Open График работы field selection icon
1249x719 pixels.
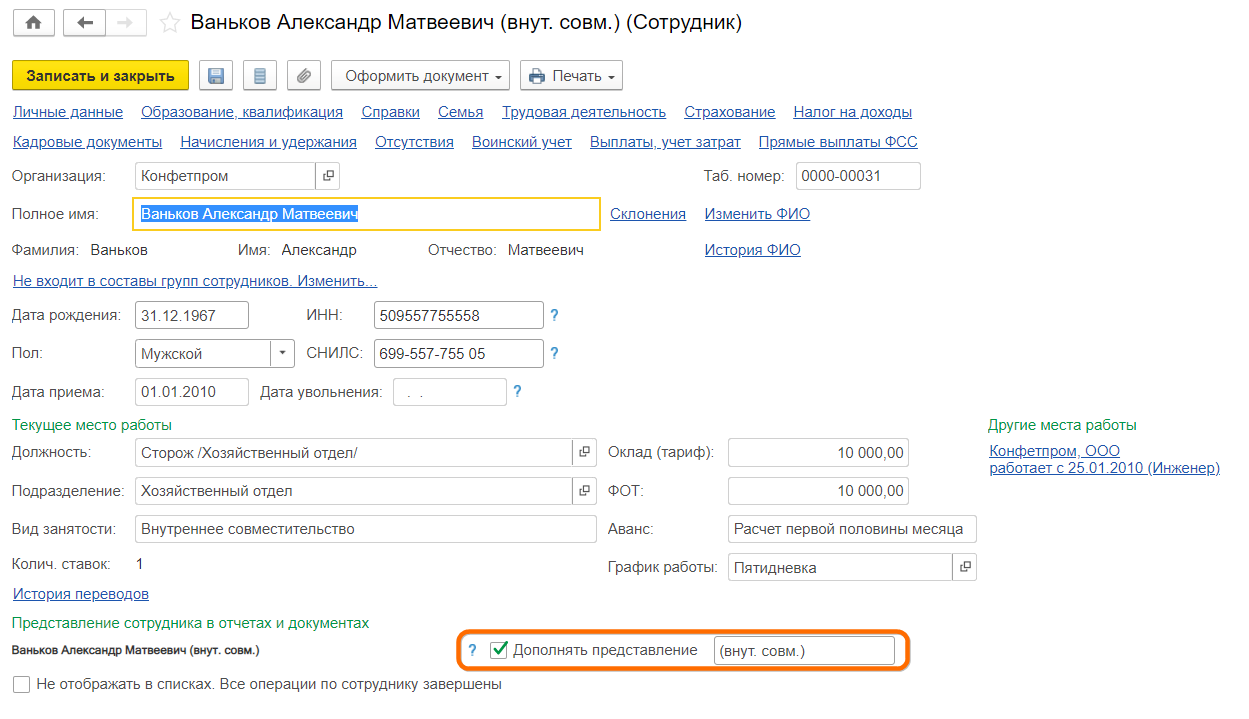(x=964, y=567)
